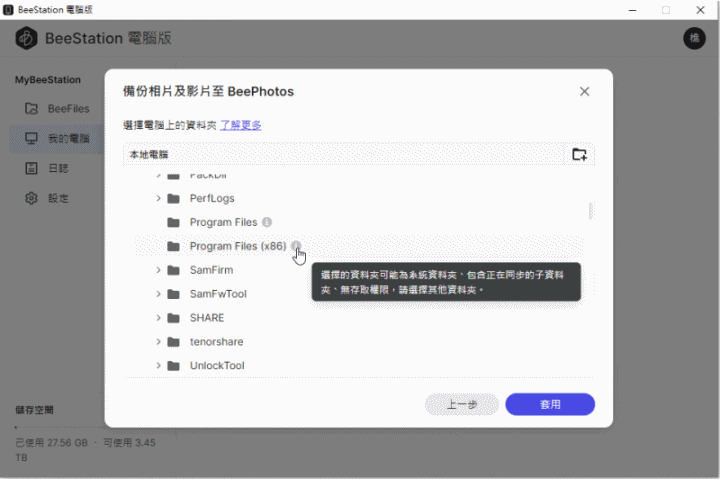The width and height of the screenshot is (720, 479).
Task: Select the UnlockTool folder name
Action: click(217, 366)
